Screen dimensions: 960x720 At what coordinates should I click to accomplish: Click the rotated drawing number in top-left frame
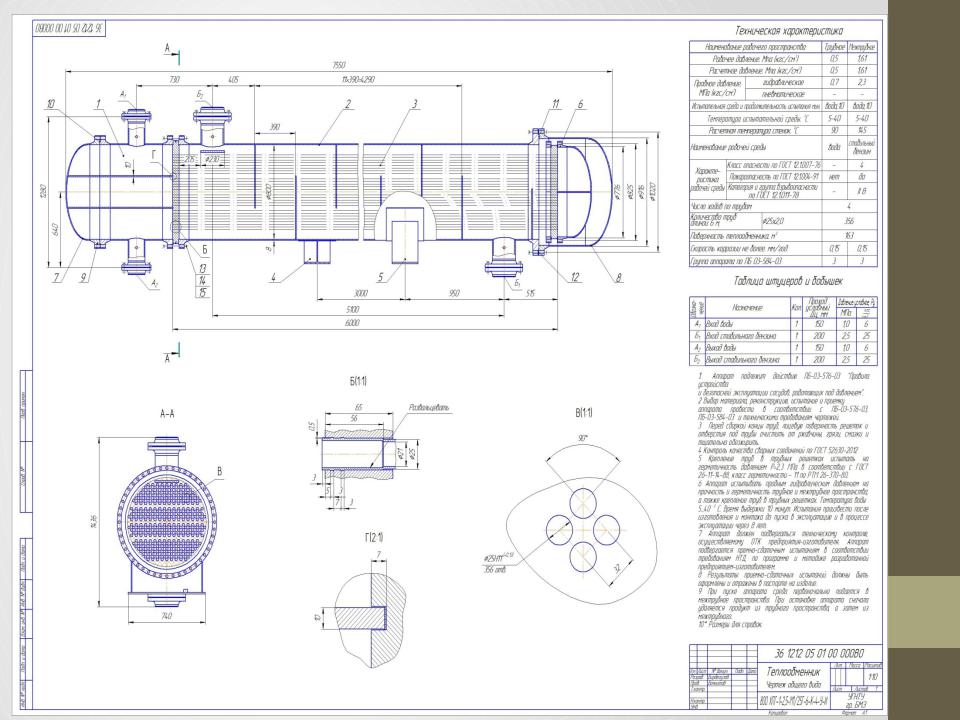(69, 28)
